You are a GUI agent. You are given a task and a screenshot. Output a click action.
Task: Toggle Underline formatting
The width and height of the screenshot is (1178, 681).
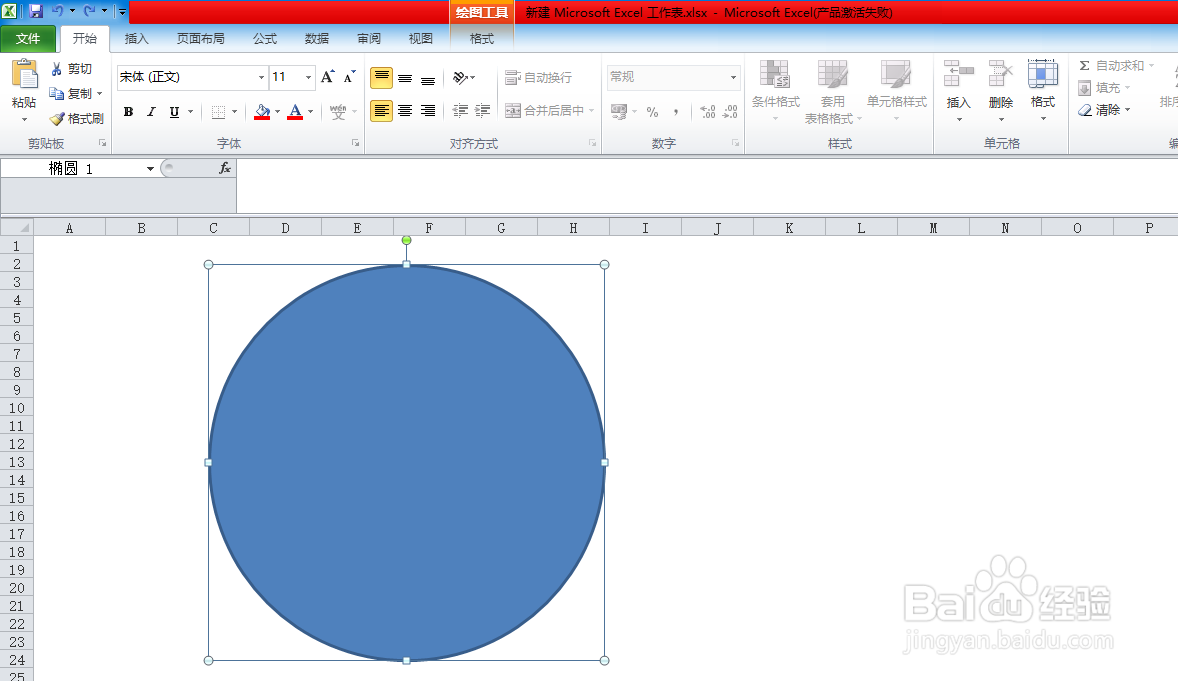click(x=174, y=112)
